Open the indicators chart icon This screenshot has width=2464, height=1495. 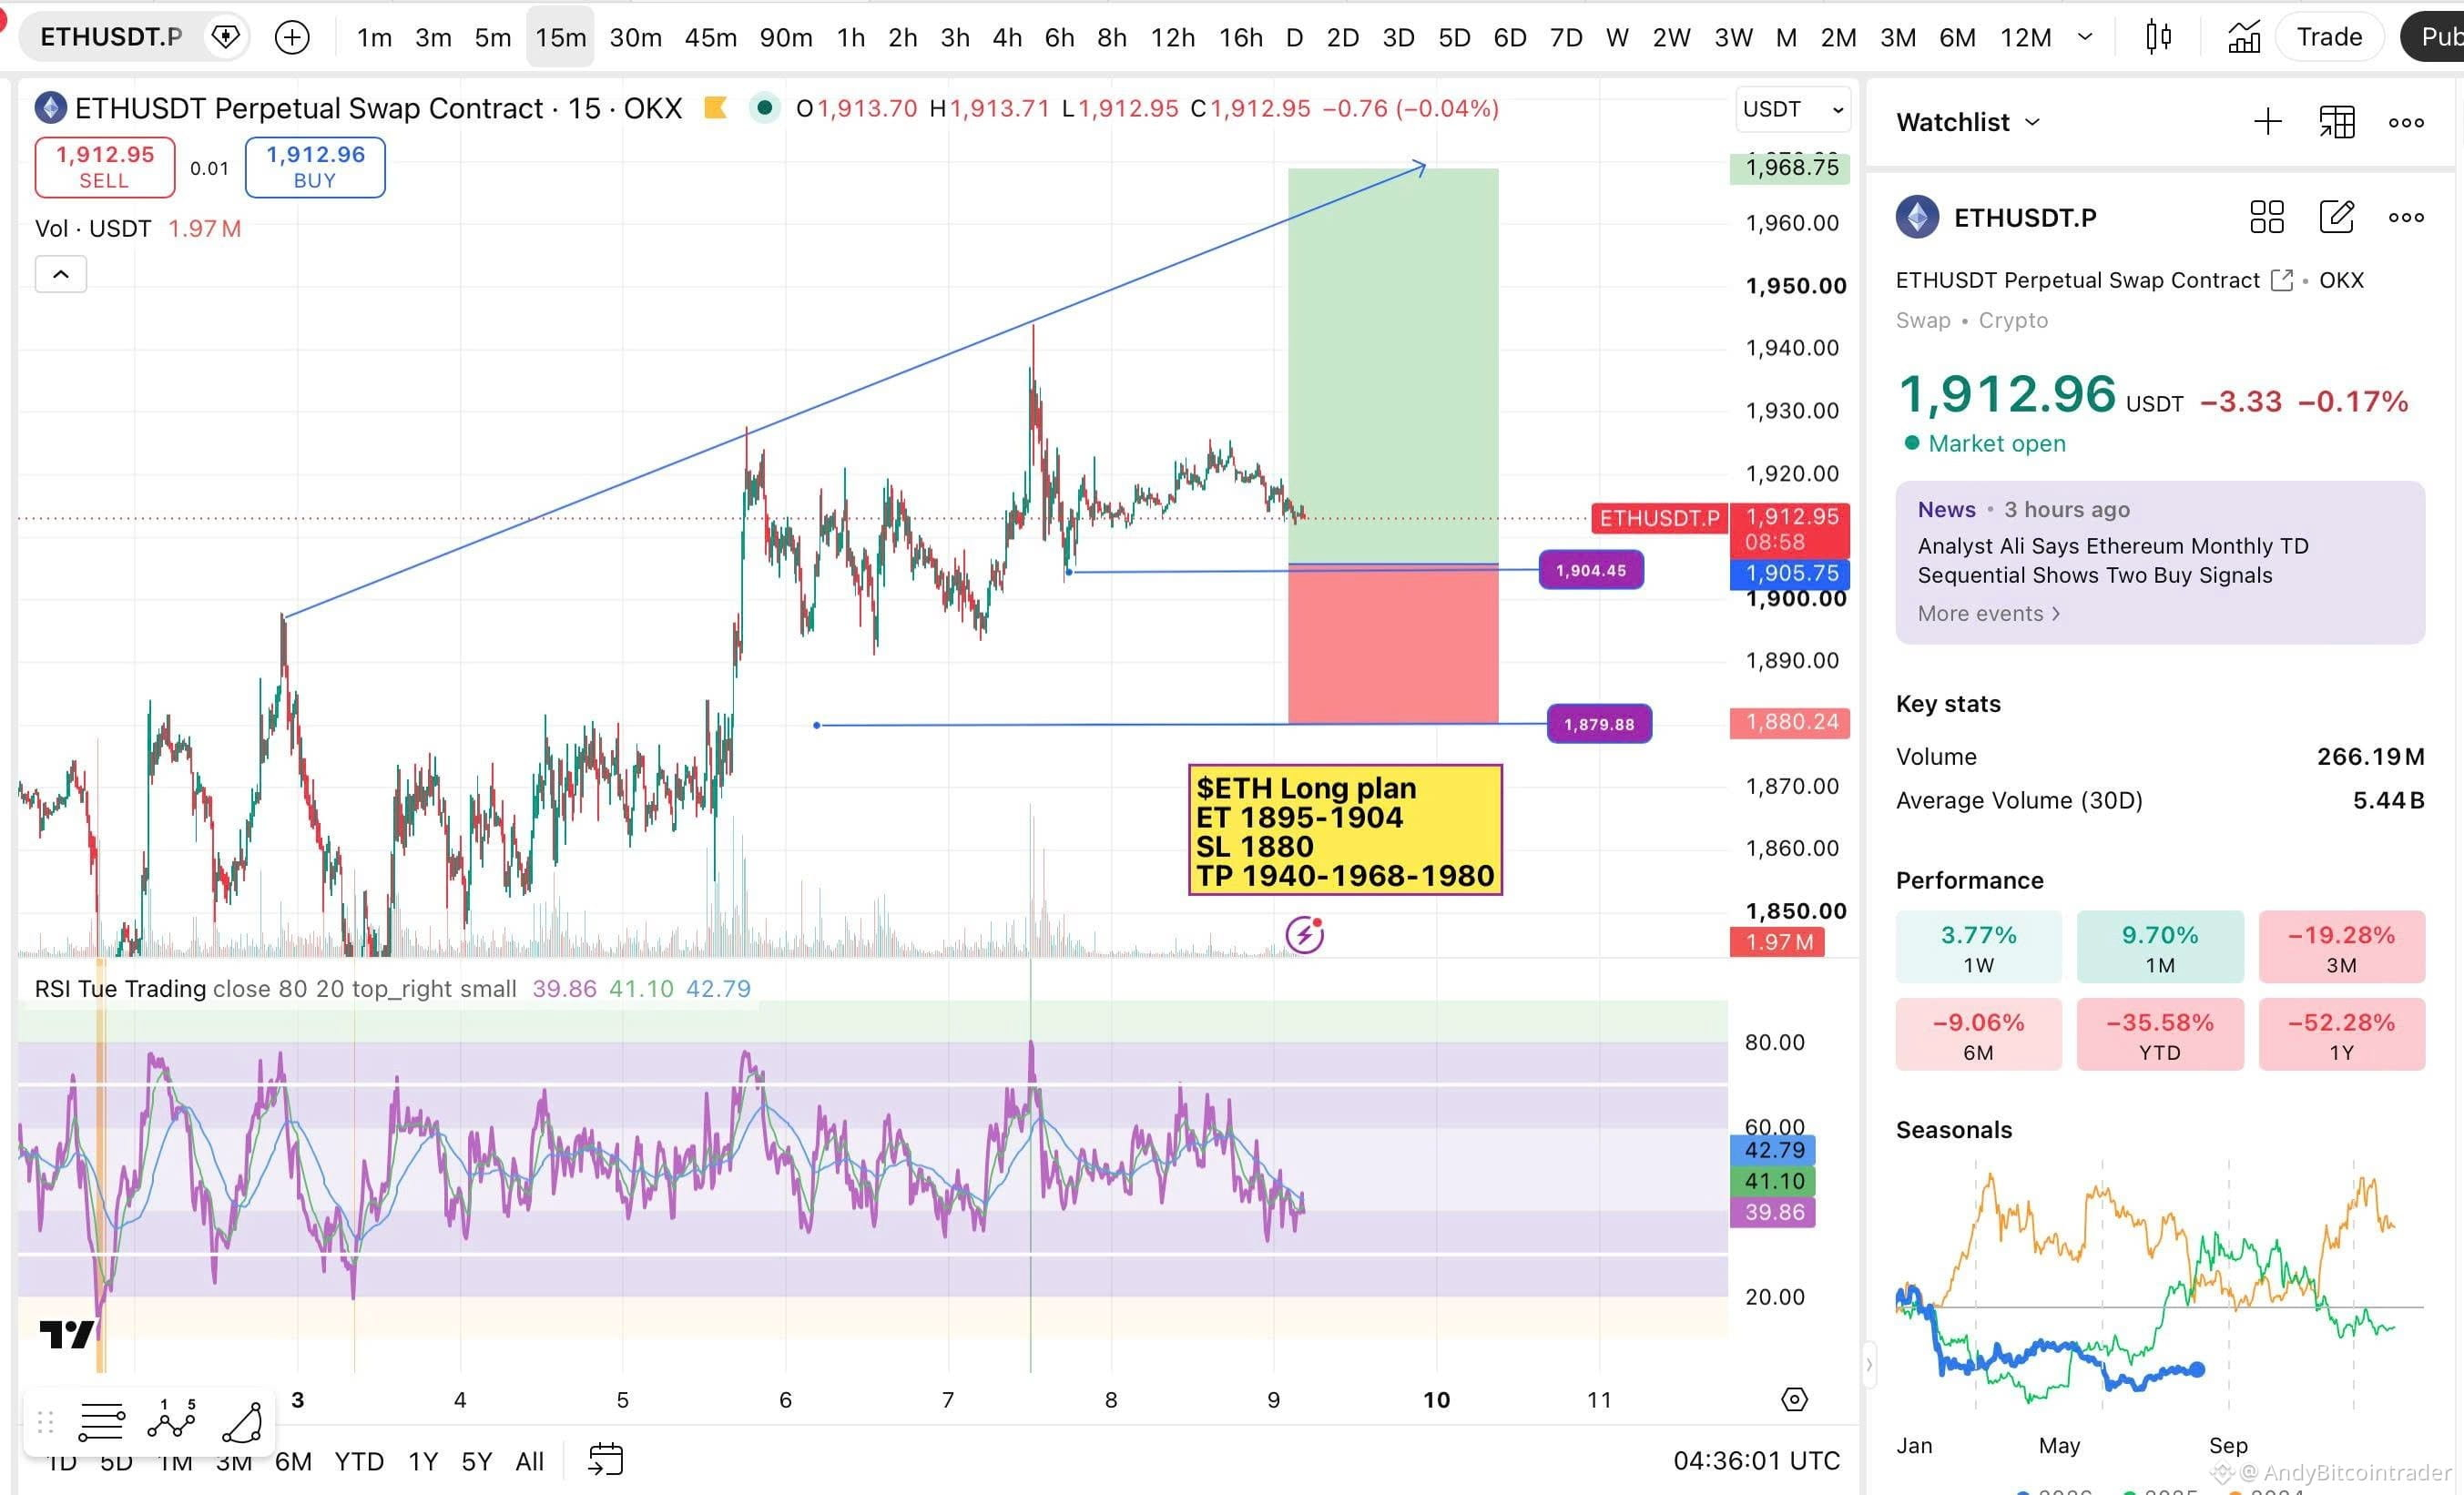pos(2243,38)
